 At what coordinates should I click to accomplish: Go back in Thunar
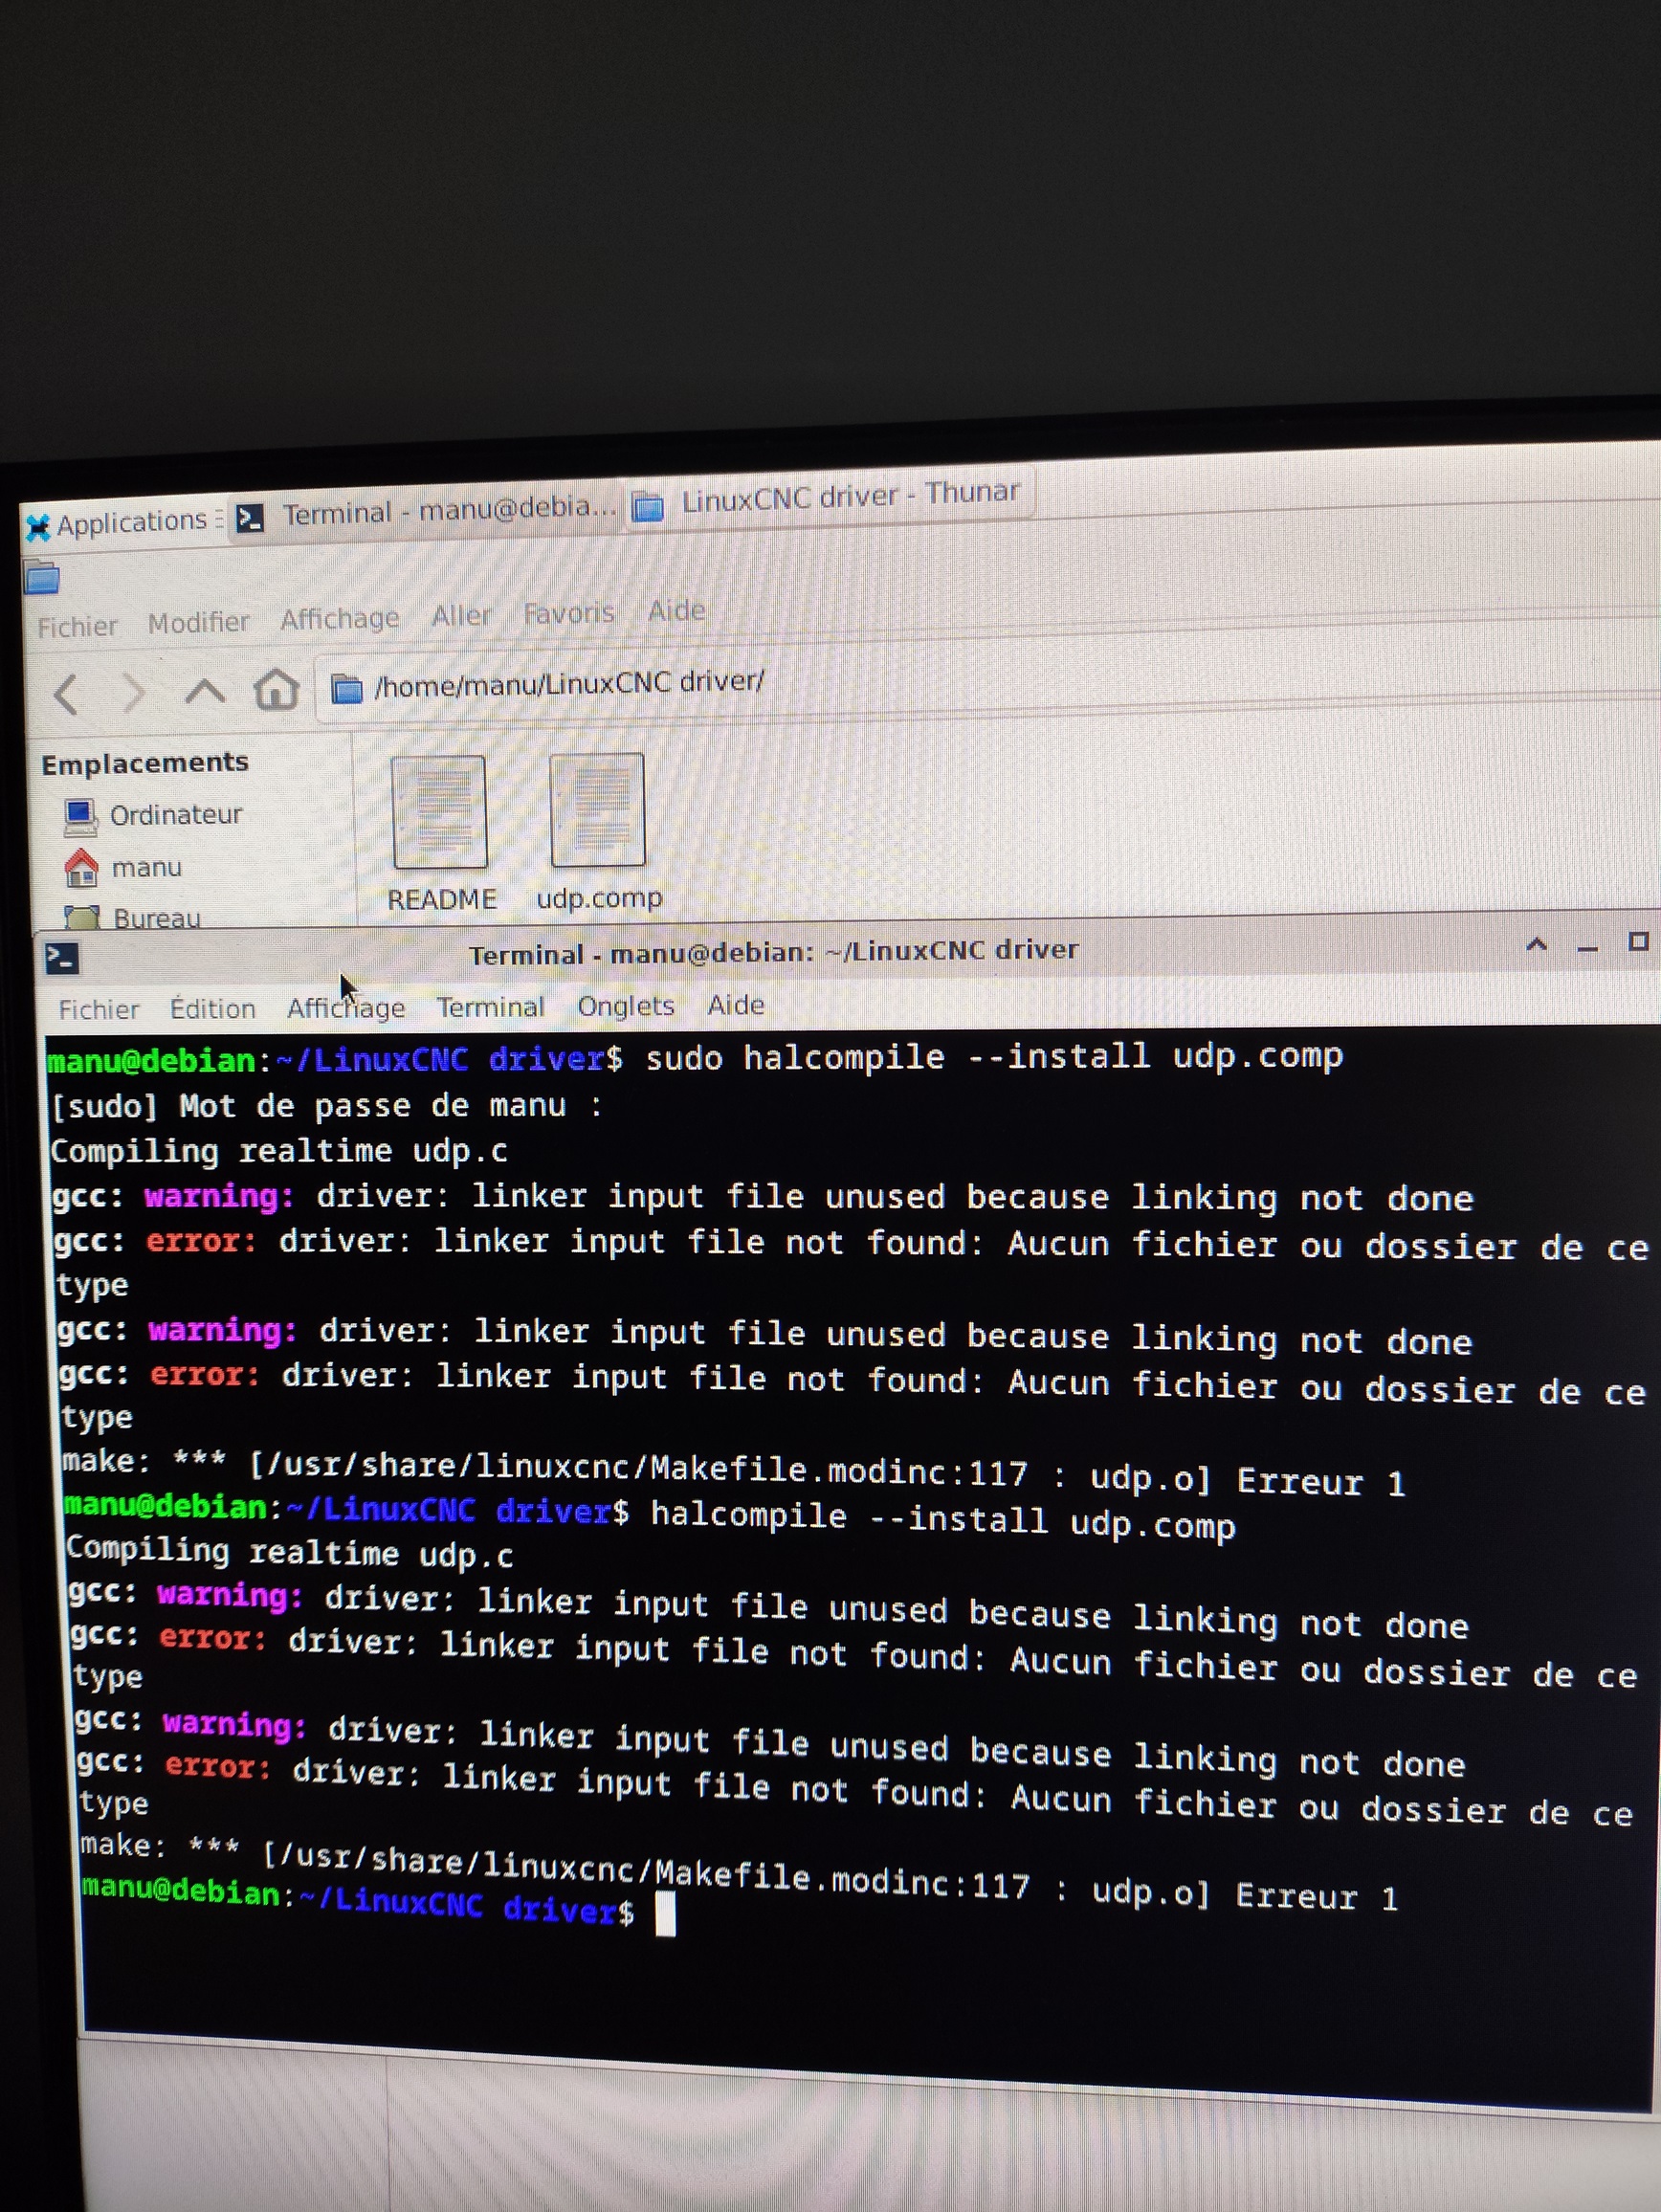point(66,694)
